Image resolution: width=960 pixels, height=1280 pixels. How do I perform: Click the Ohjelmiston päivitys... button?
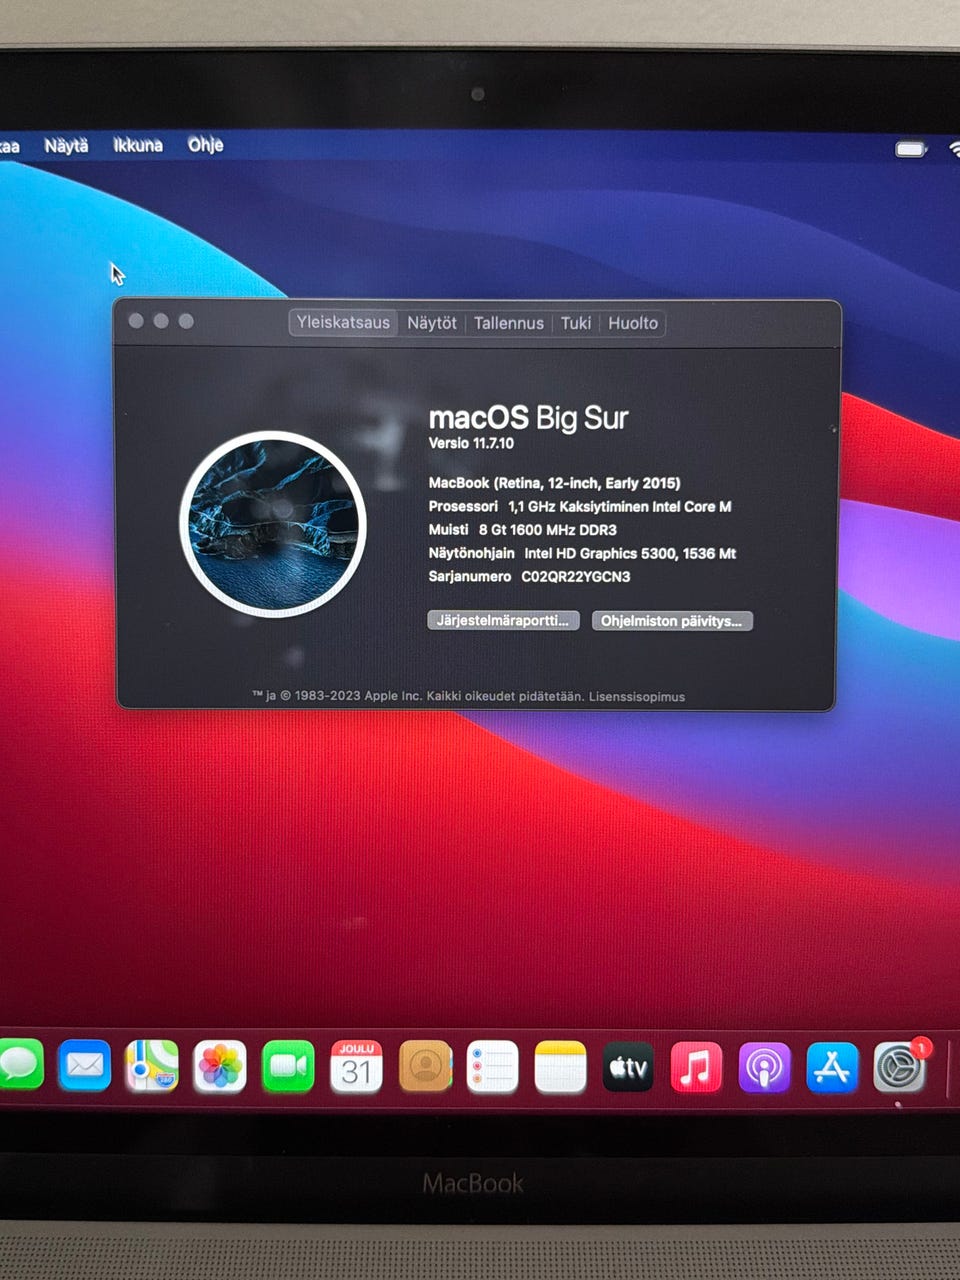[672, 621]
